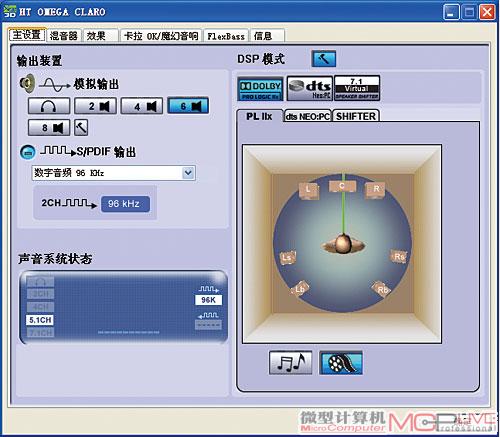500x437 pixels.
Task: Enable movie mode film reel icon
Action: coord(341,363)
